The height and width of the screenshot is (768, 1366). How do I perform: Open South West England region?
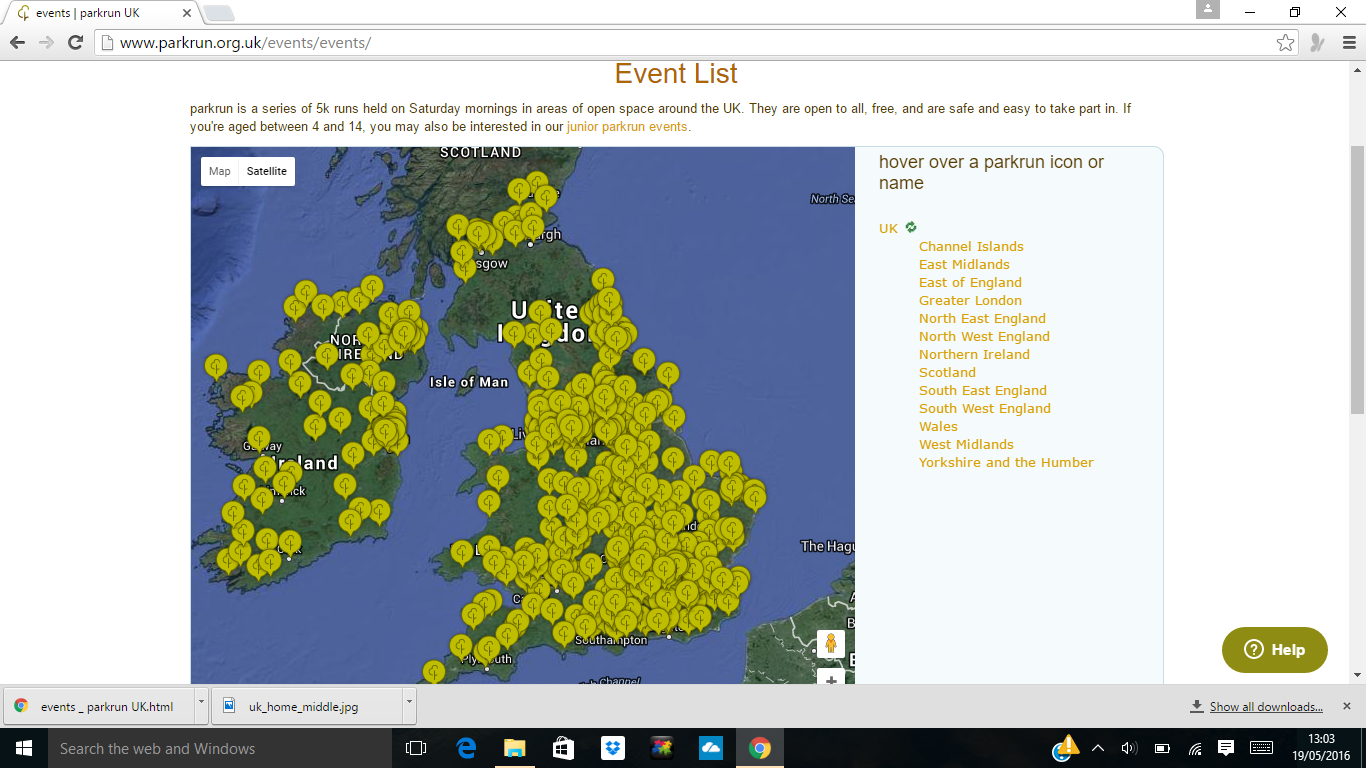coord(985,408)
